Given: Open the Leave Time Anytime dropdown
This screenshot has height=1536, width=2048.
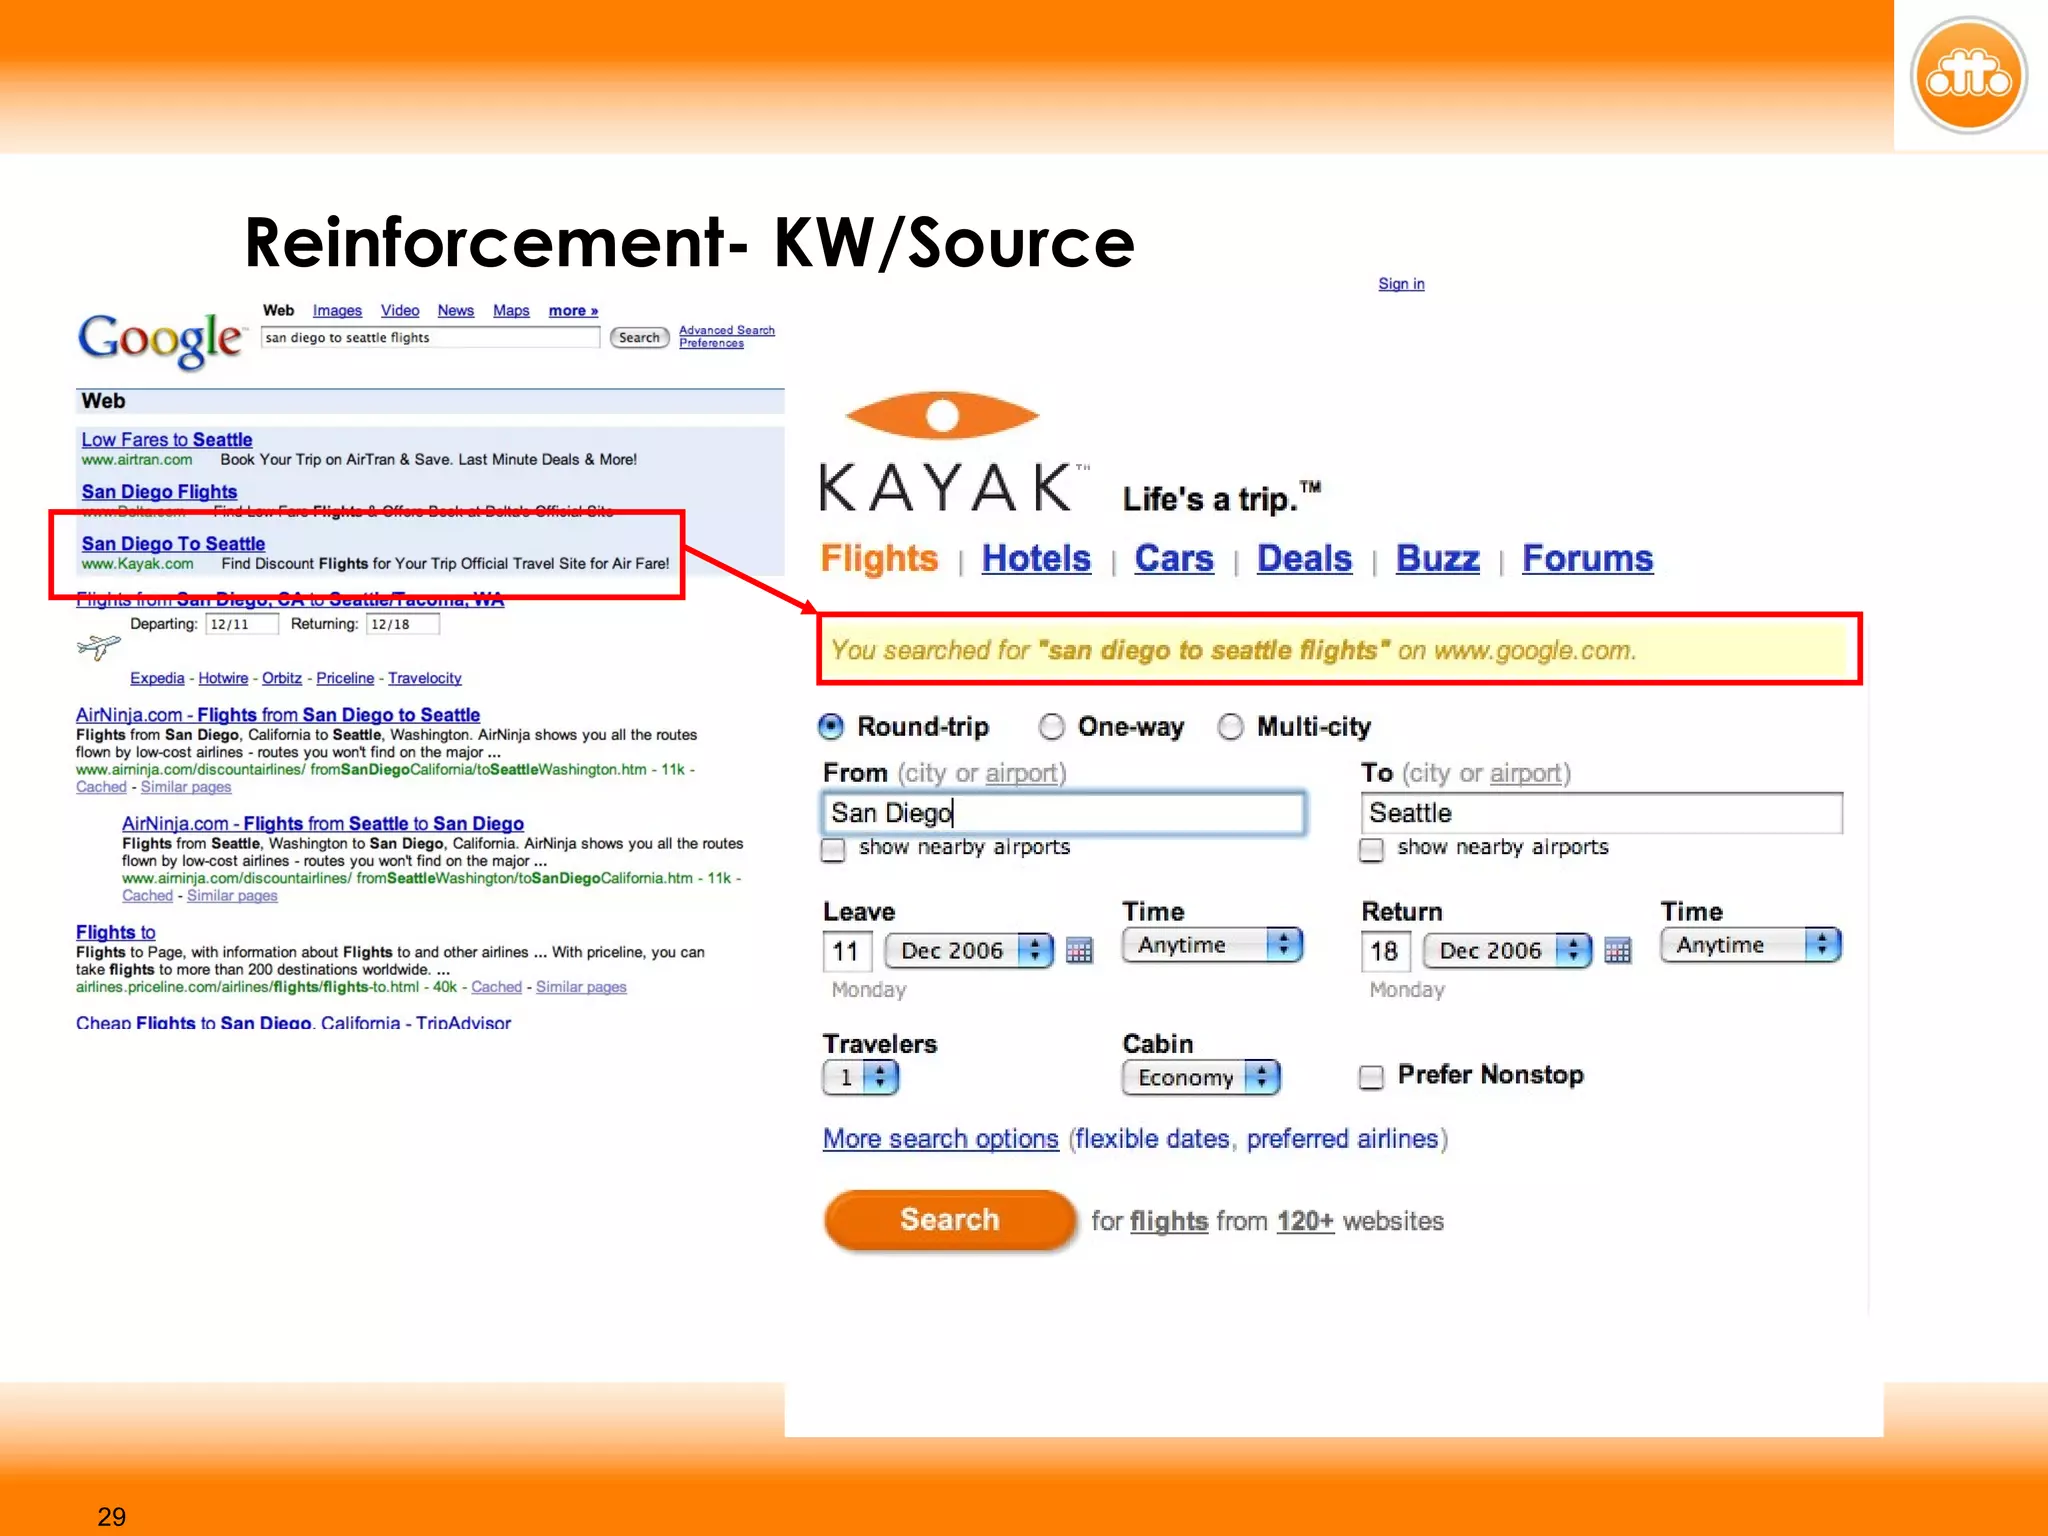Looking at the screenshot, I should tap(1212, 945).
